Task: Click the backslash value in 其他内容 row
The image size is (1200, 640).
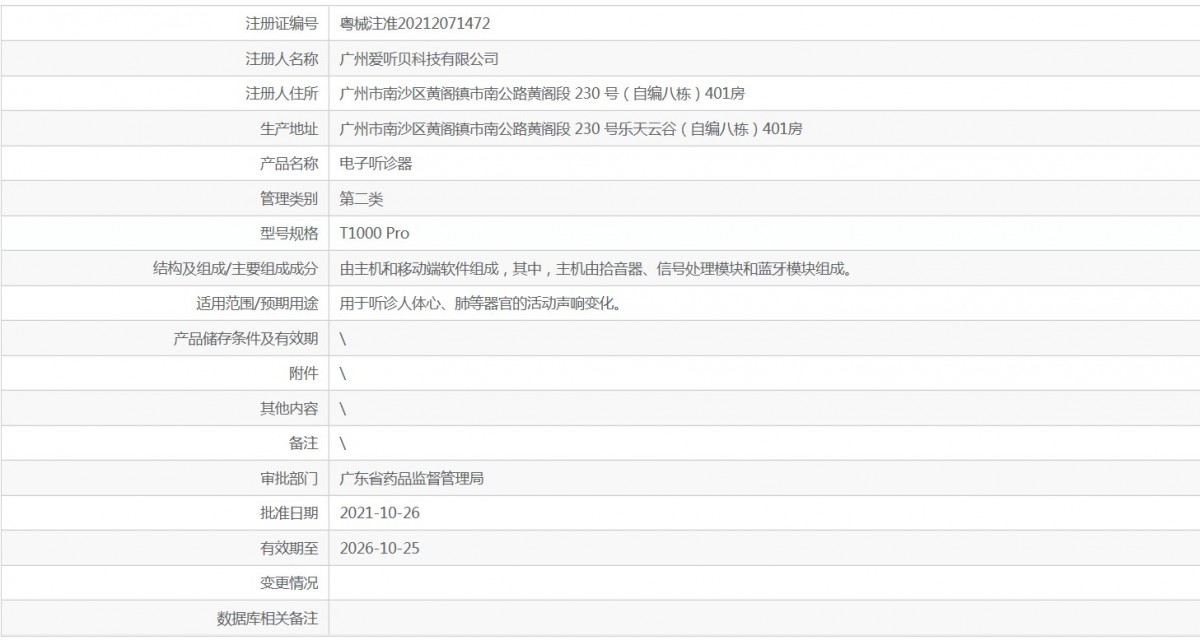Action: pyautogui.click(x=343, y=408)
